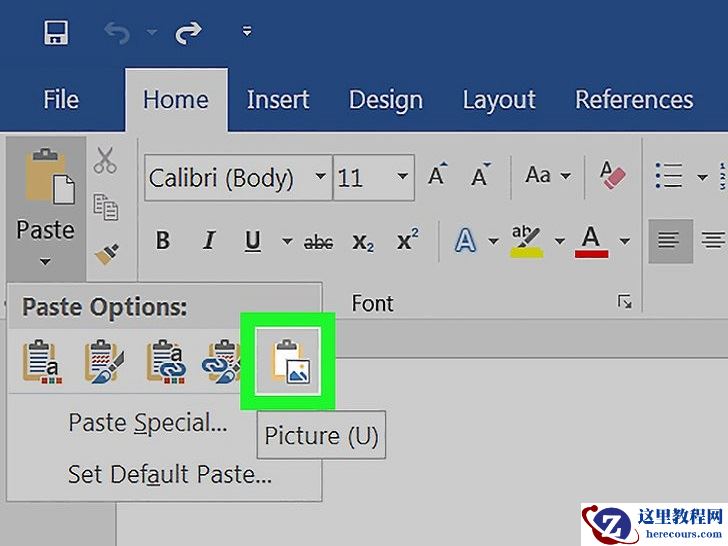728x546 pixels.
Task: Select the Format Painter brush icon
Action: (106, 254)
